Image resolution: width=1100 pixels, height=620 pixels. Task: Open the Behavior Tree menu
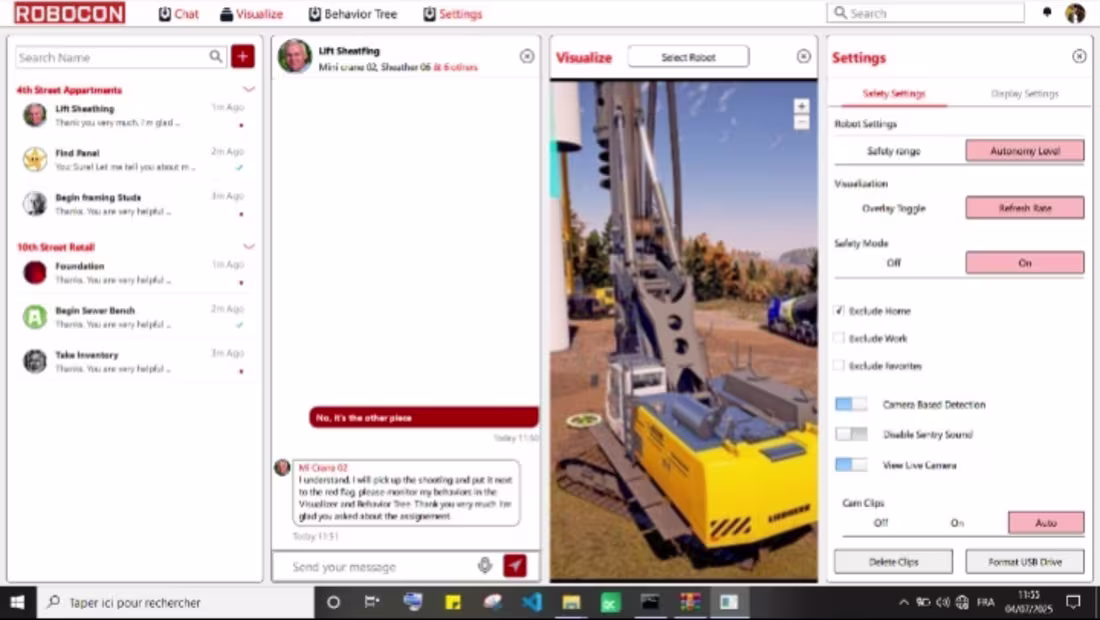[x=353, y=14]
